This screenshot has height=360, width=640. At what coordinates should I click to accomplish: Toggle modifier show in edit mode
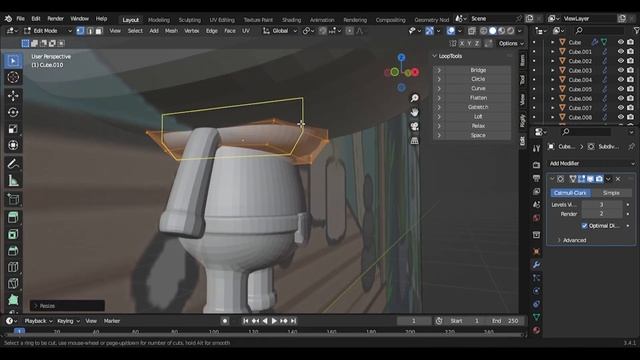click(x=582, y=179)
